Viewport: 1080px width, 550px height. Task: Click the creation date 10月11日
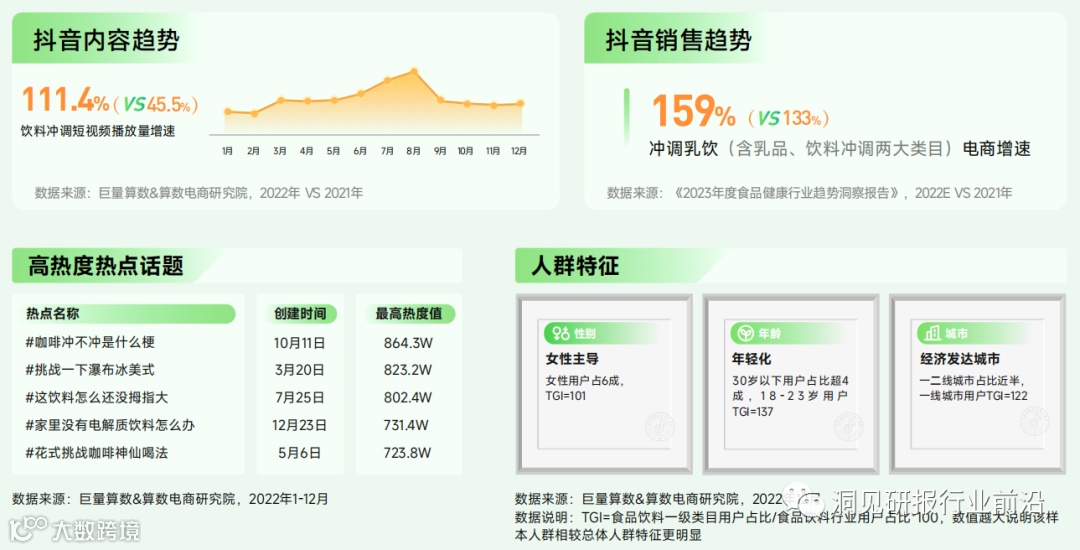300,343
